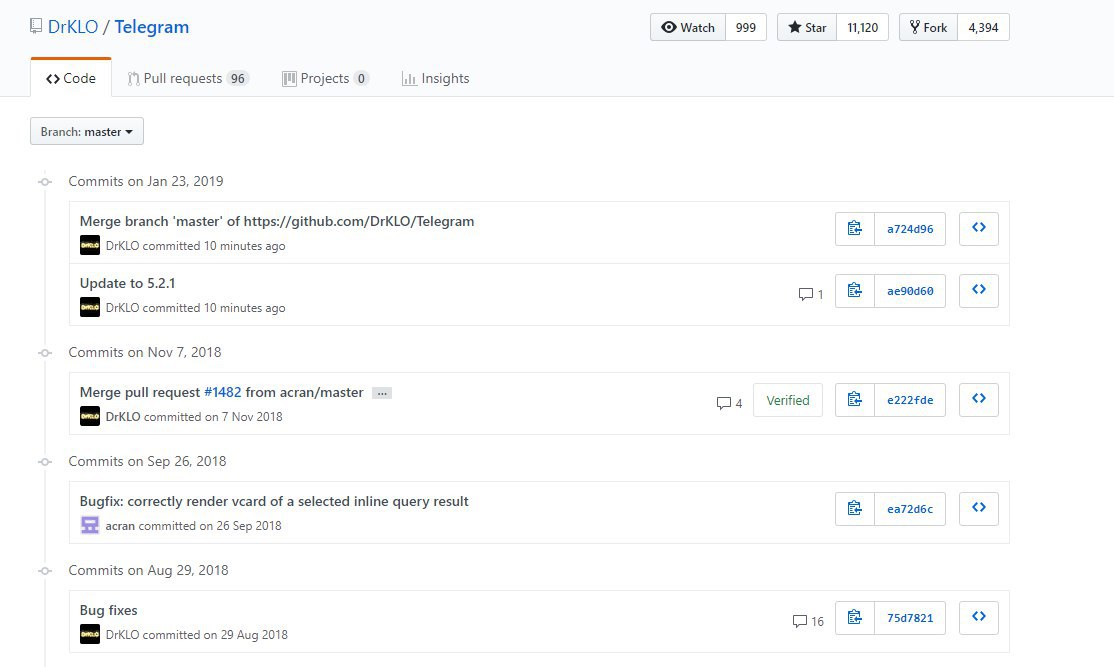
Task: Browse repository at commit 75d7821
Action: (978, 618)
